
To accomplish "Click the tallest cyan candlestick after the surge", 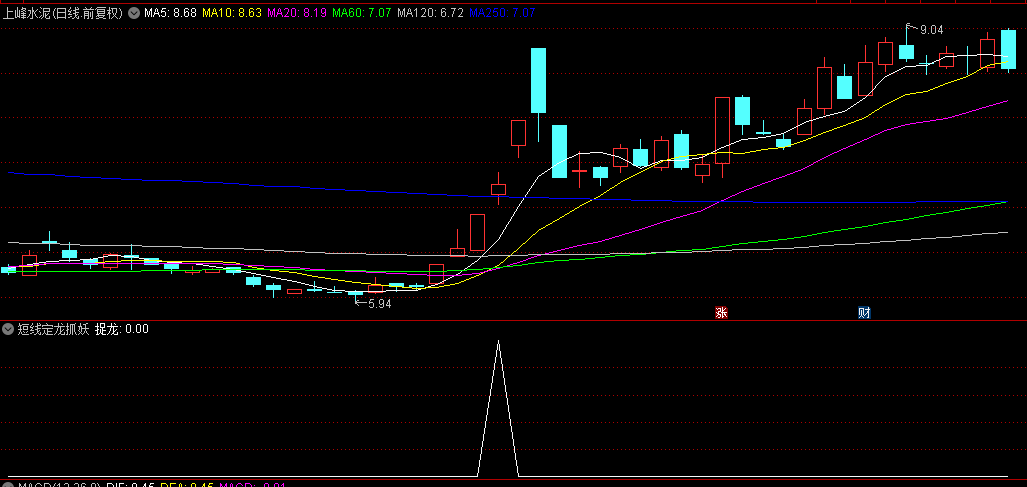I will tap(538, 81).
